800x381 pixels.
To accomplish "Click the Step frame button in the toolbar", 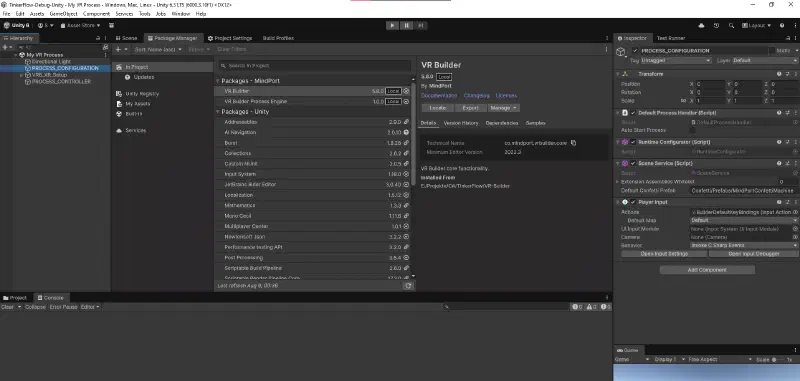I will coord(420,26).
